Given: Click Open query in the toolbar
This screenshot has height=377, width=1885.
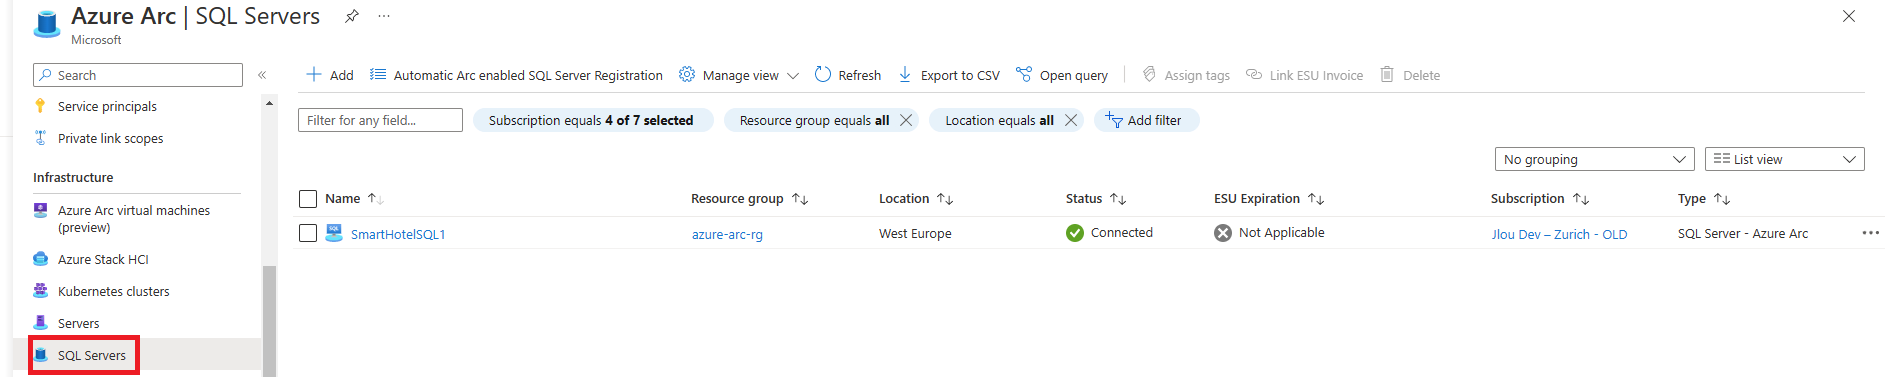Looking at the screenshot, I should (1062, 75).
